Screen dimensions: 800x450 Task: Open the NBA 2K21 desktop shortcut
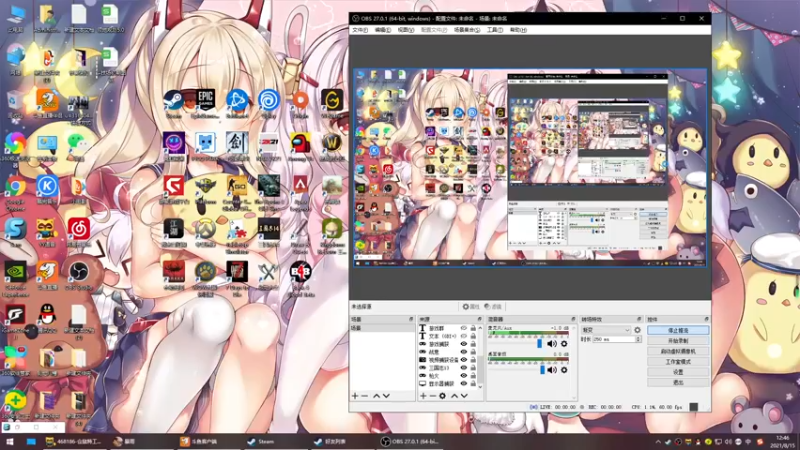click(x=268, y=143)
